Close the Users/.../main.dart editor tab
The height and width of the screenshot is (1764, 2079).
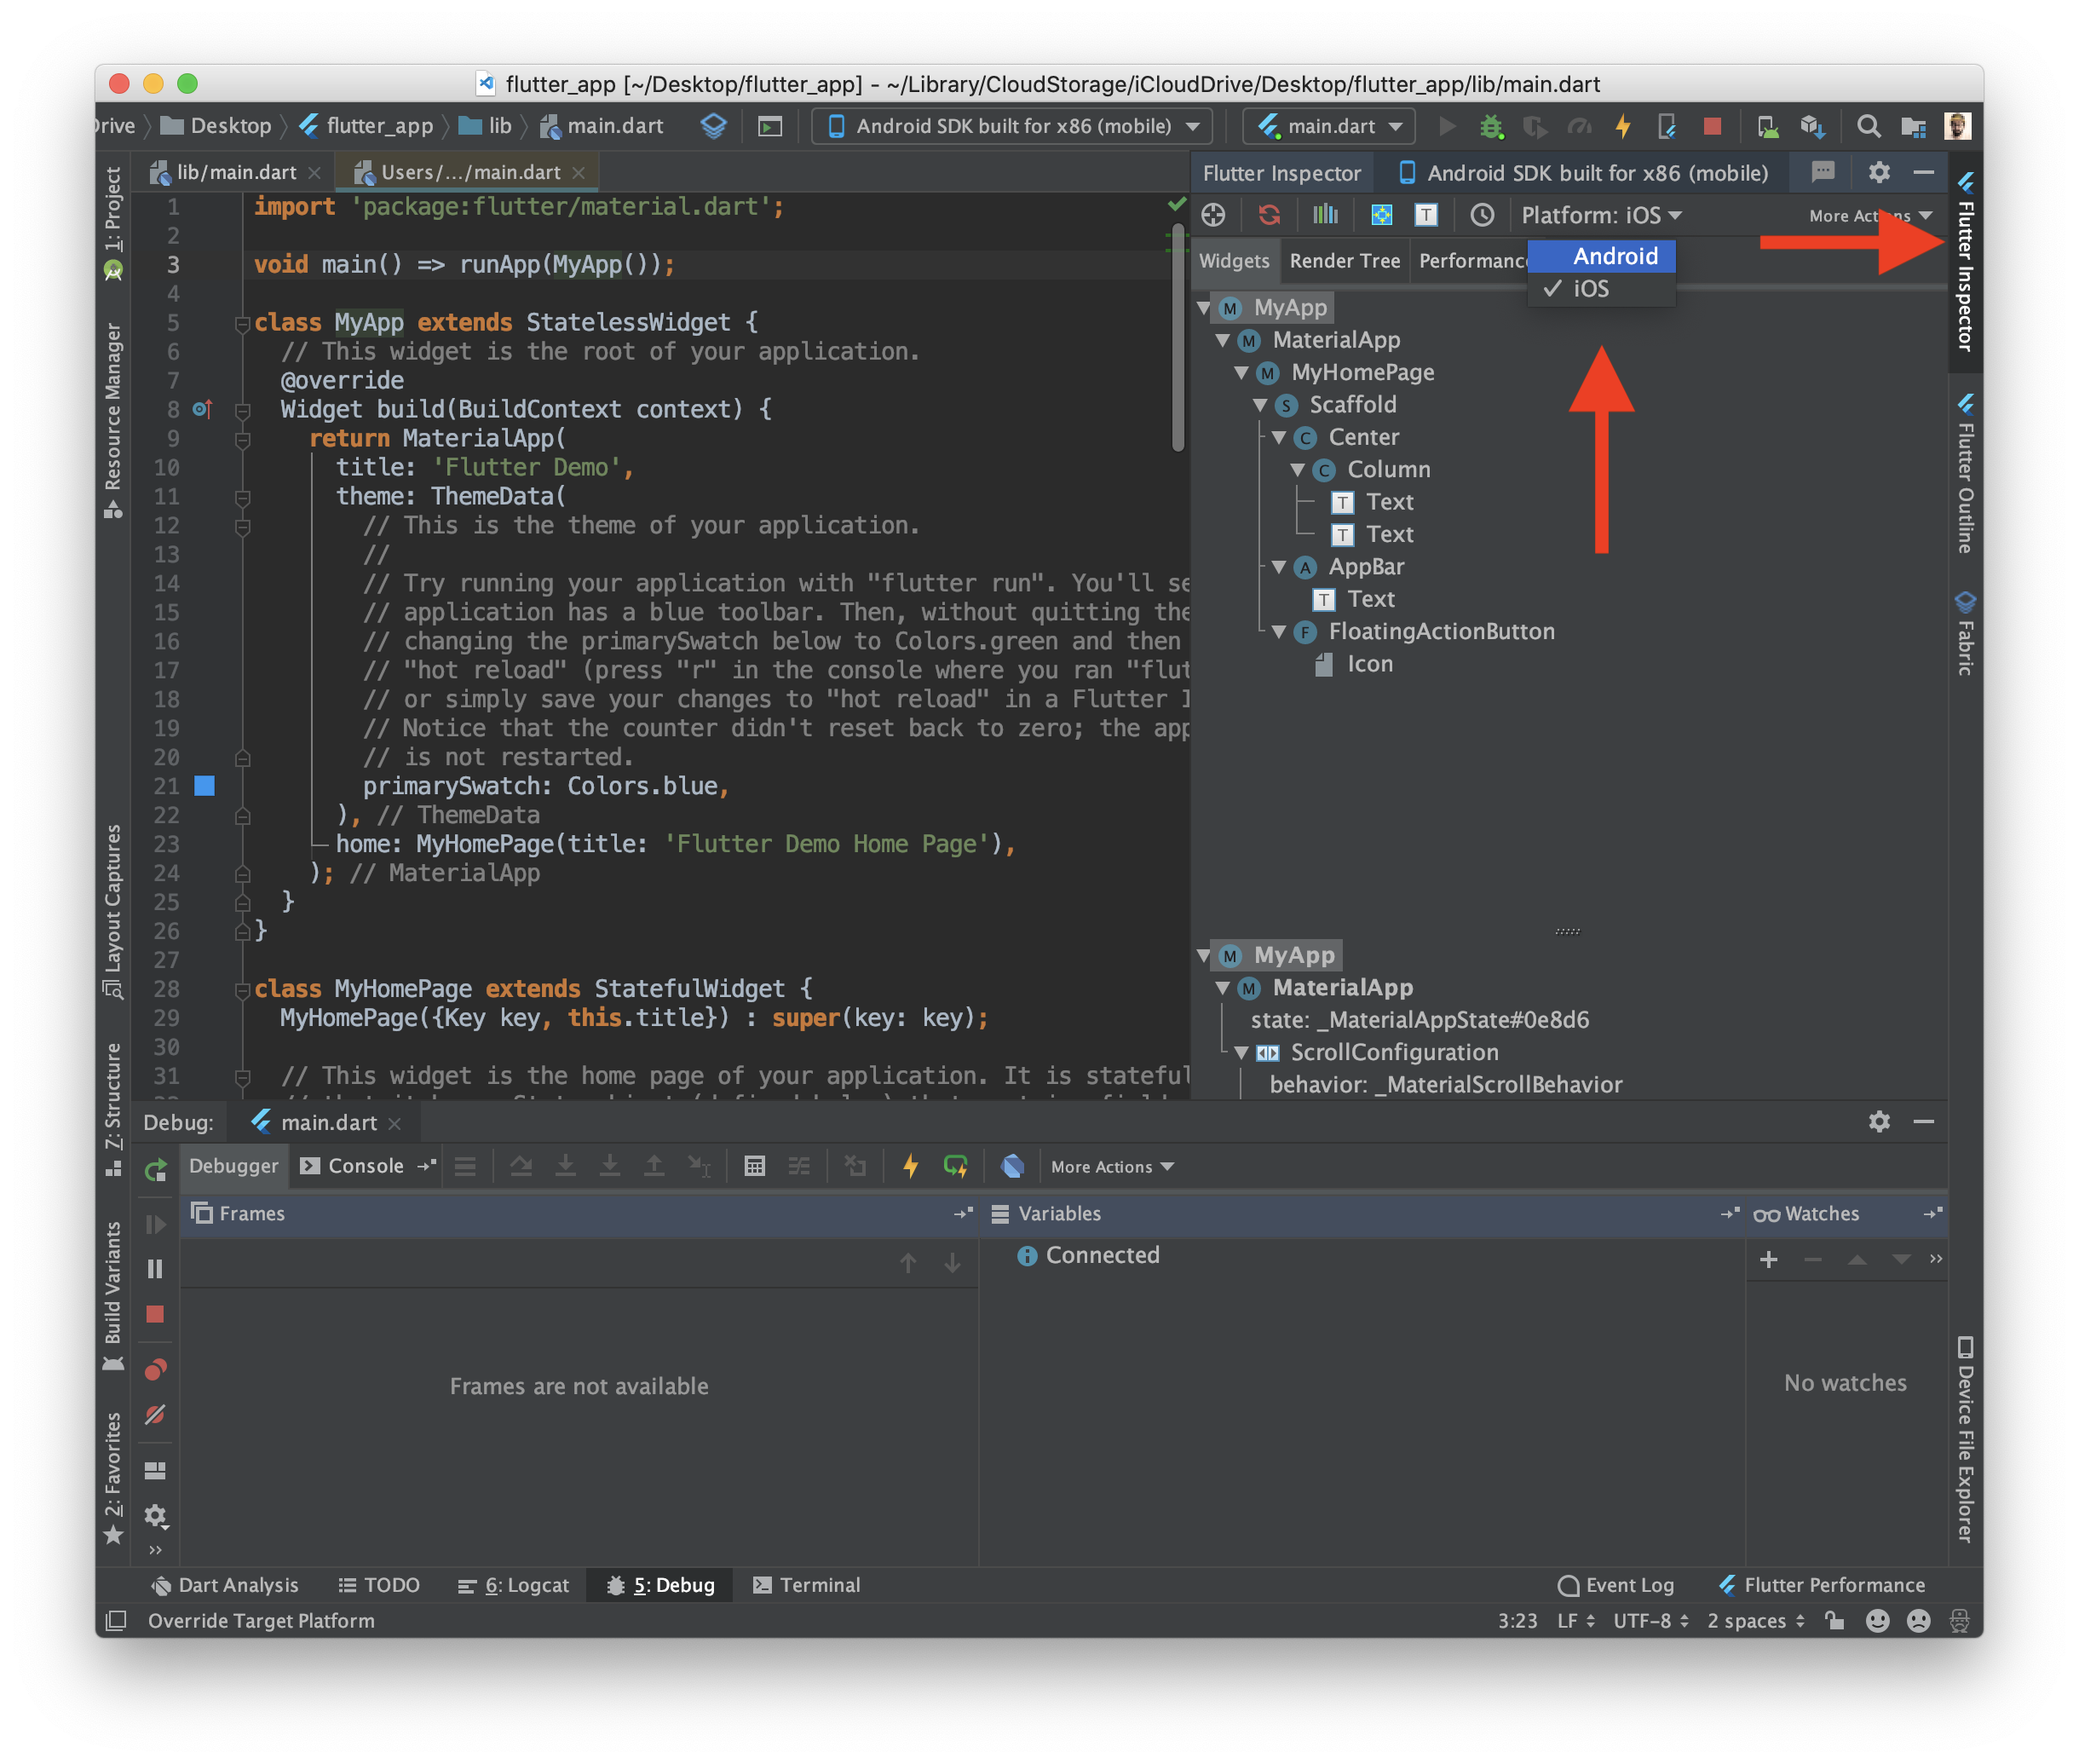click(579, 173)
